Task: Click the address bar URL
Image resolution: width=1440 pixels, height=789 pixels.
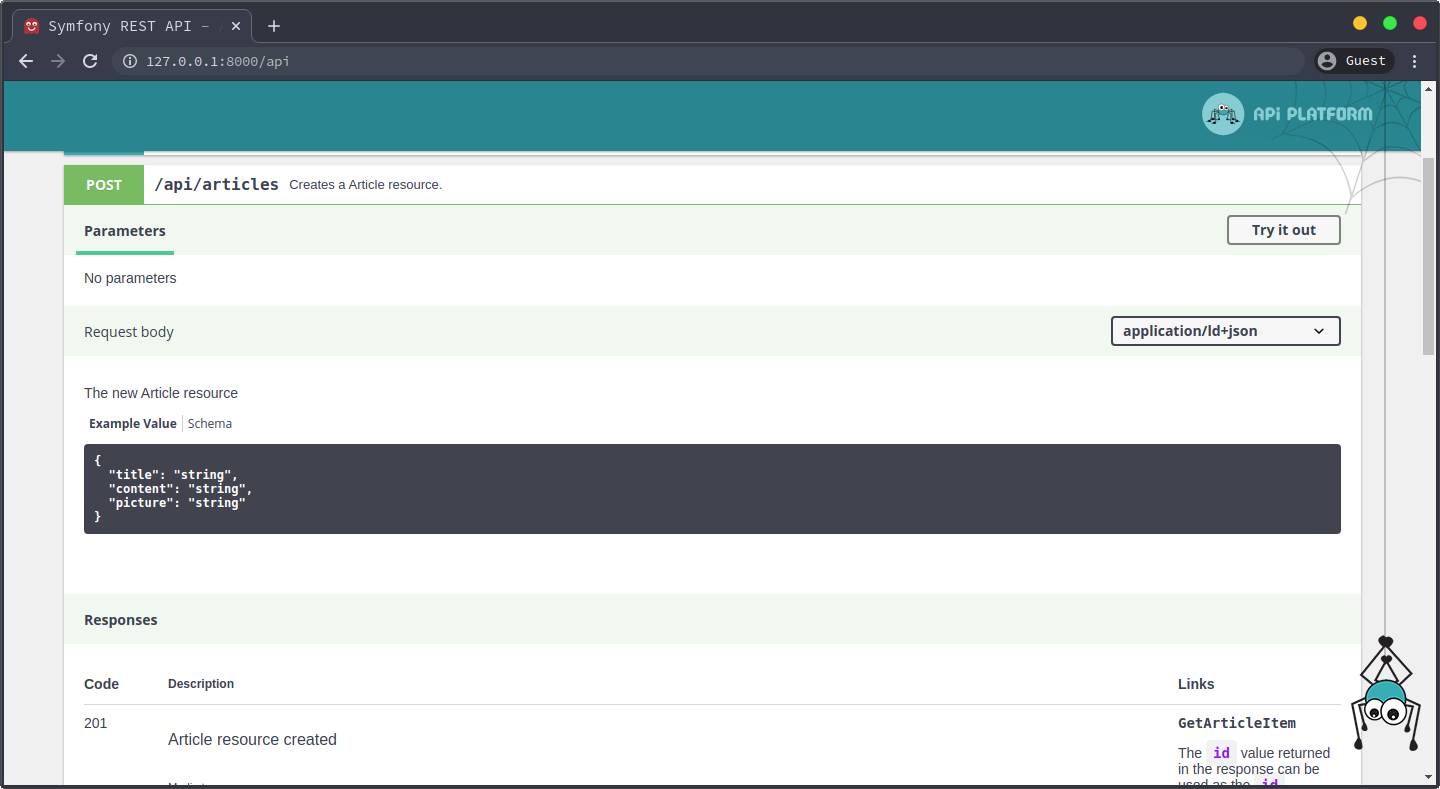Action: (218, 61)
